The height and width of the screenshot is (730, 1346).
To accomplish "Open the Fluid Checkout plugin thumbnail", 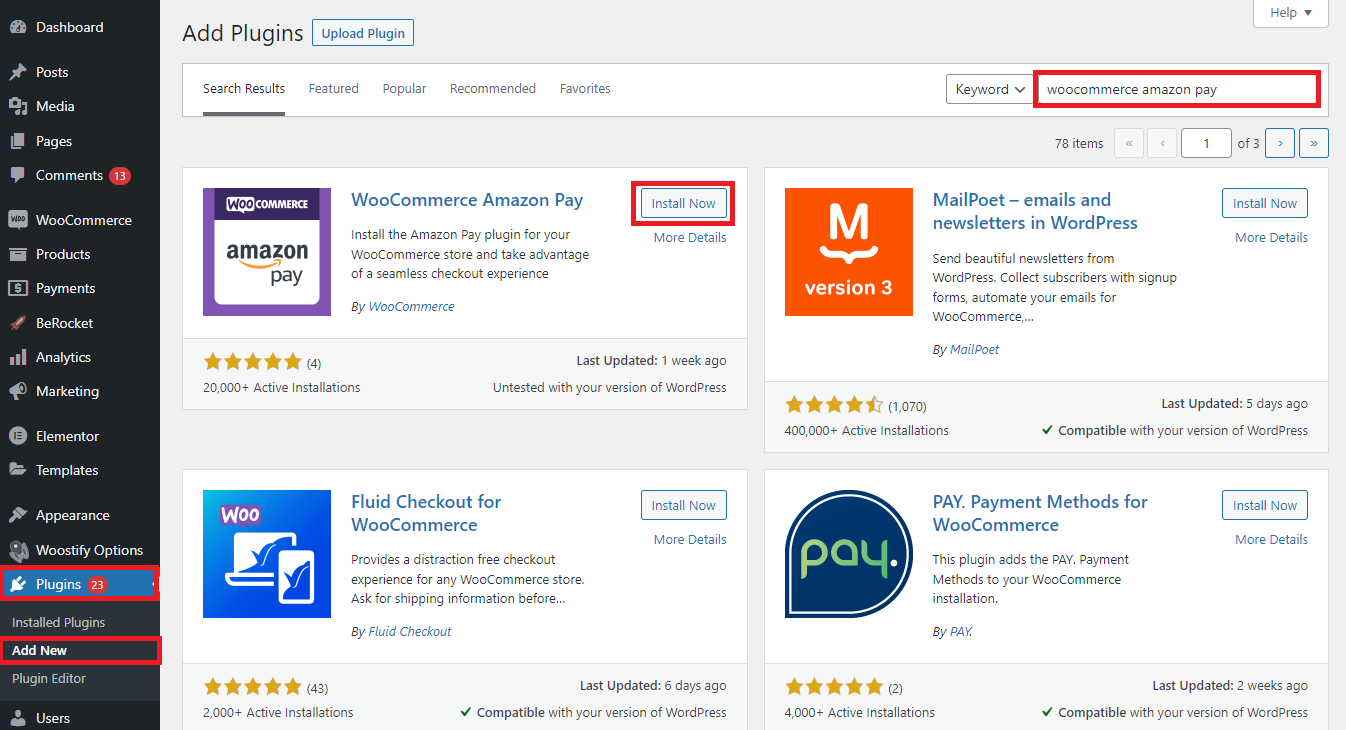I will [x=267, y=554].
